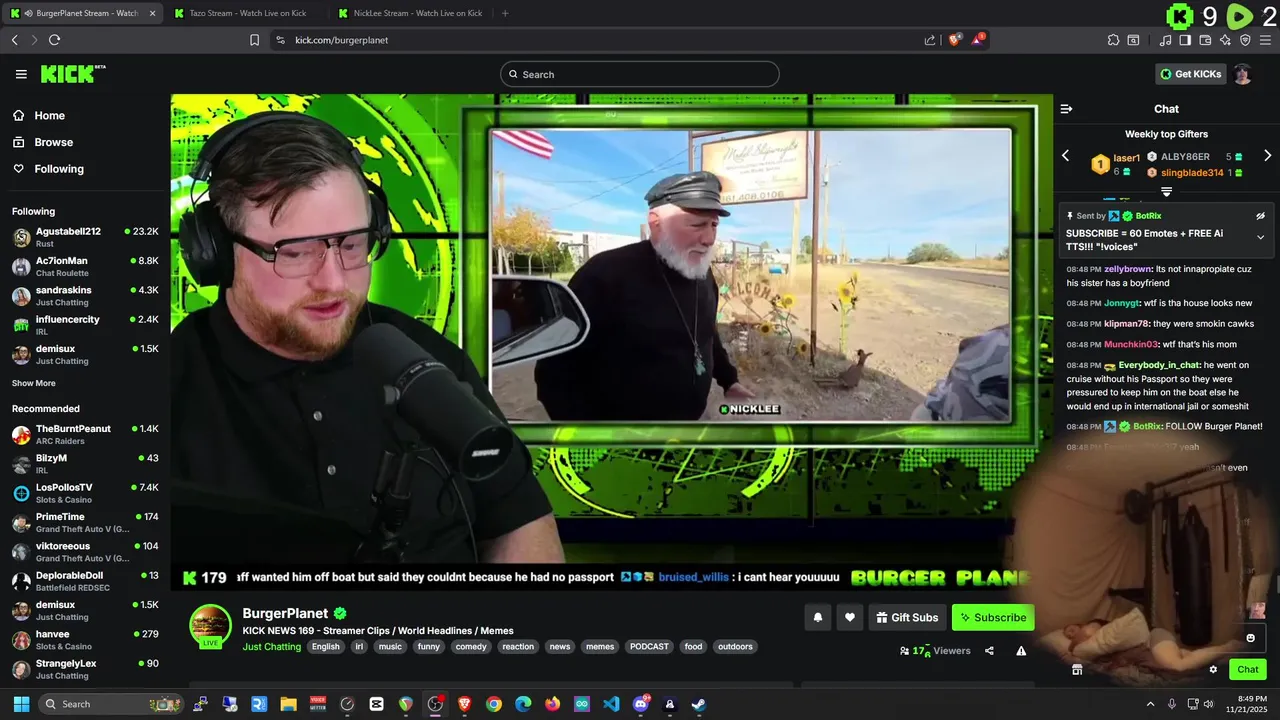
Task: Open Agustabell212 channel in Following
Action: (85, 237)
